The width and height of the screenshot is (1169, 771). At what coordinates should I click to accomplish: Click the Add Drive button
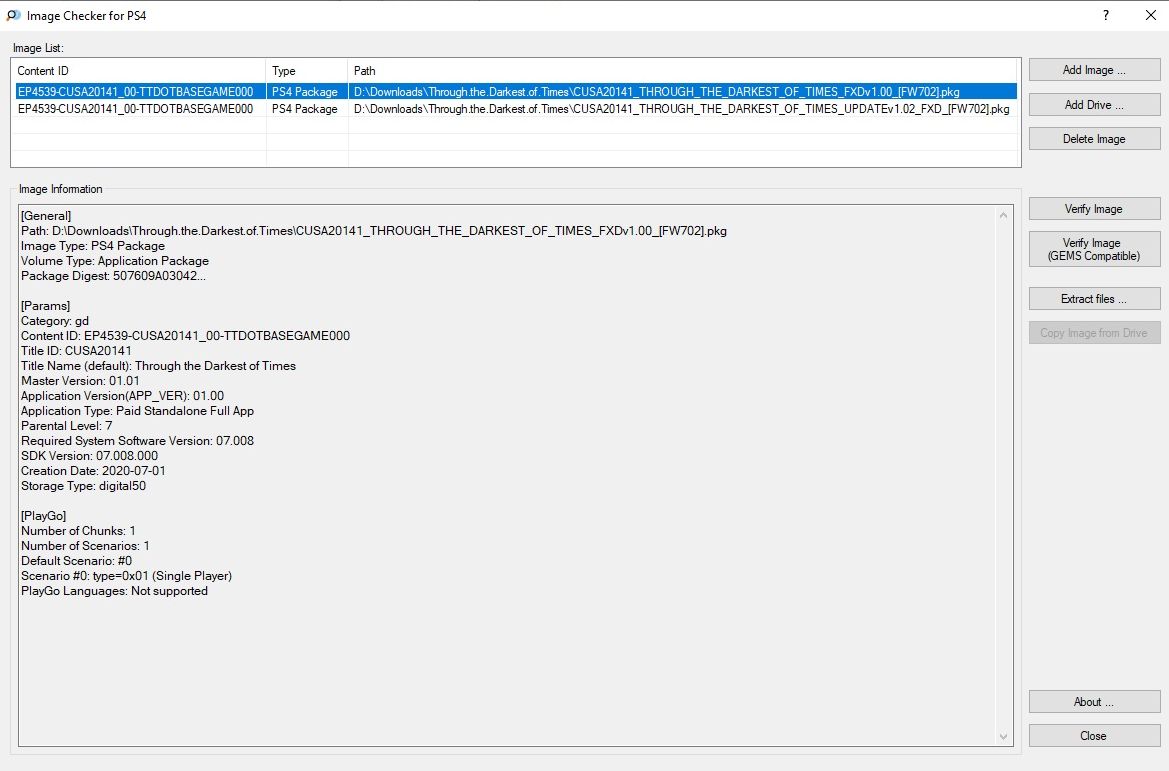coord(1094,104)
